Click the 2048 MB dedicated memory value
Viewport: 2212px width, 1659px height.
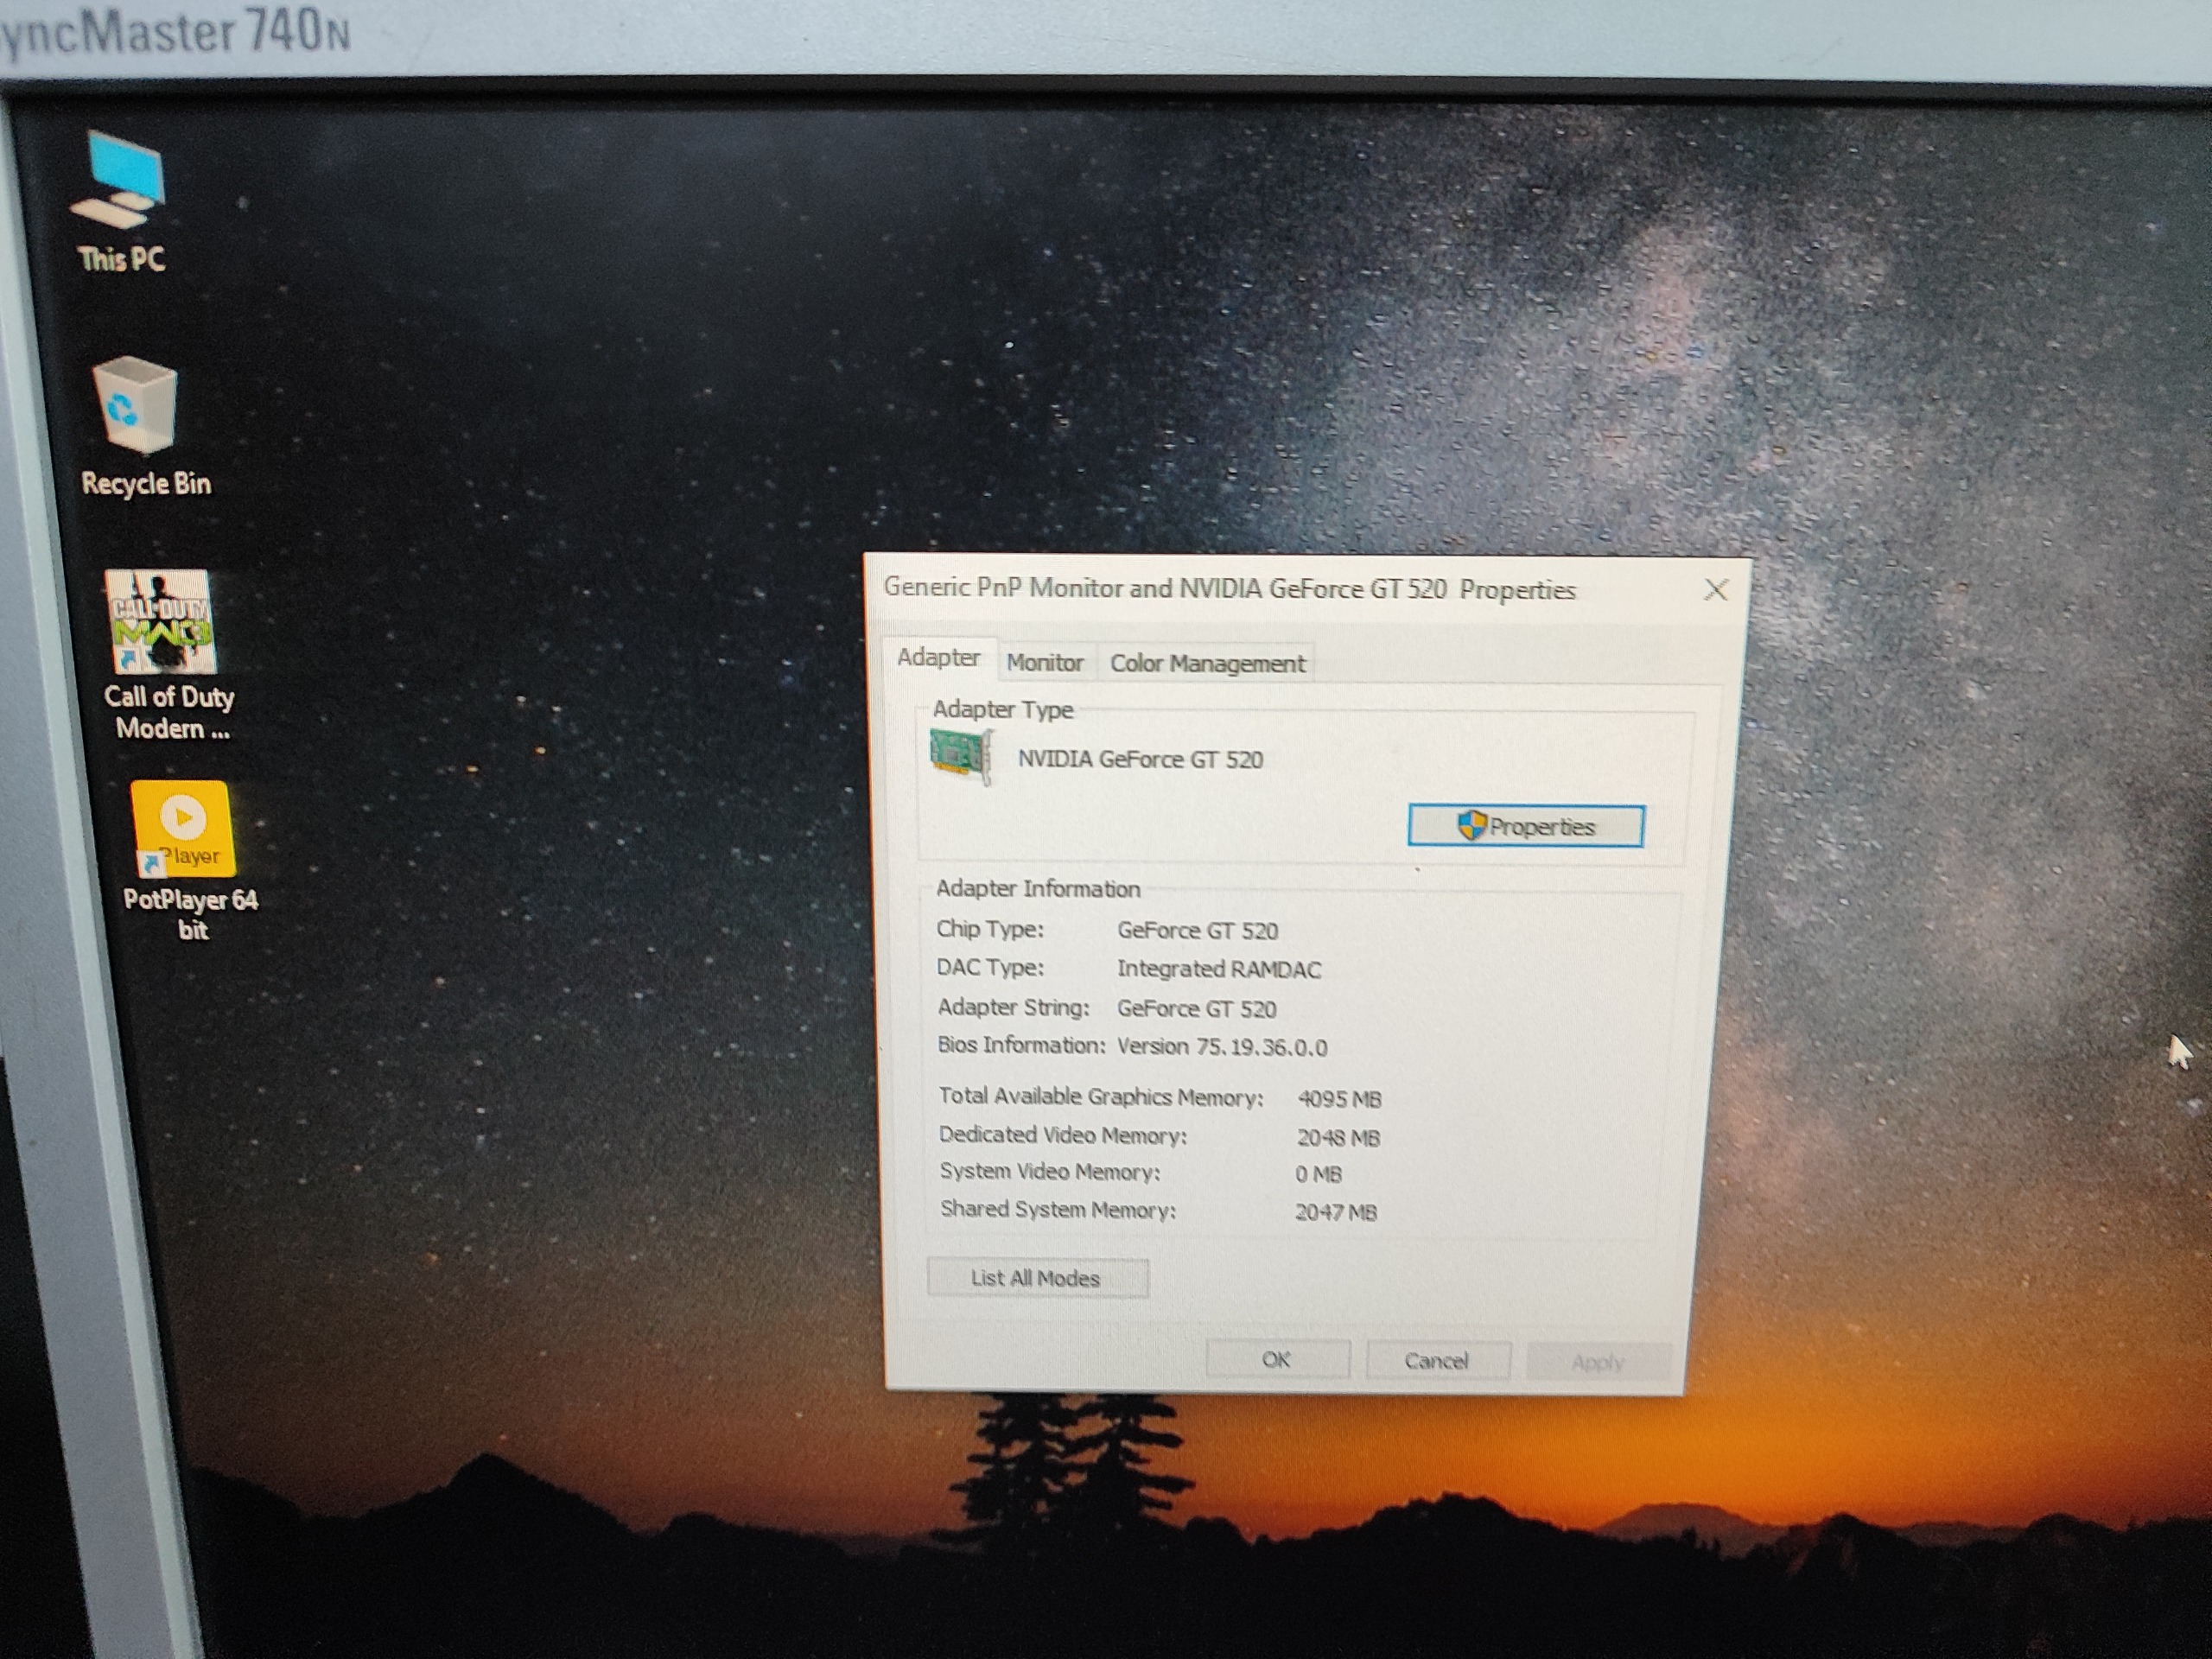coord(1338,1137)
